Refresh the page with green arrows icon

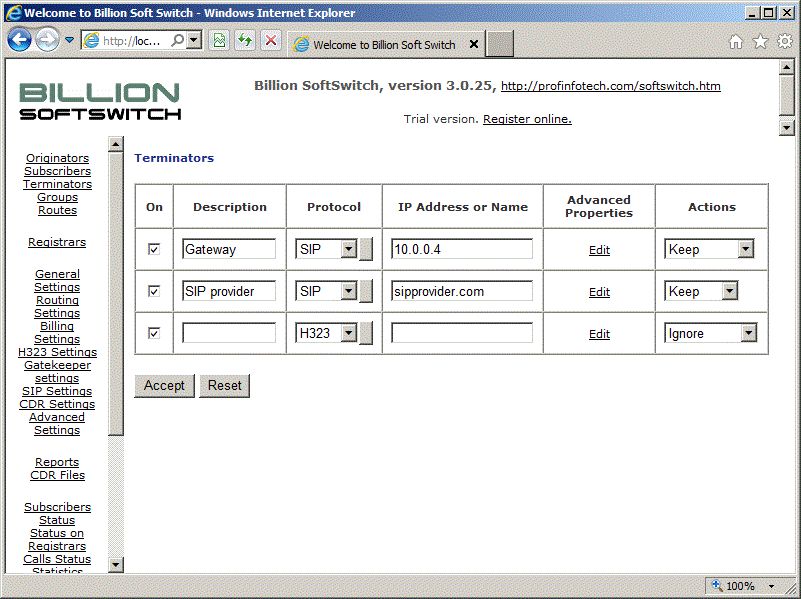point(245,40)
